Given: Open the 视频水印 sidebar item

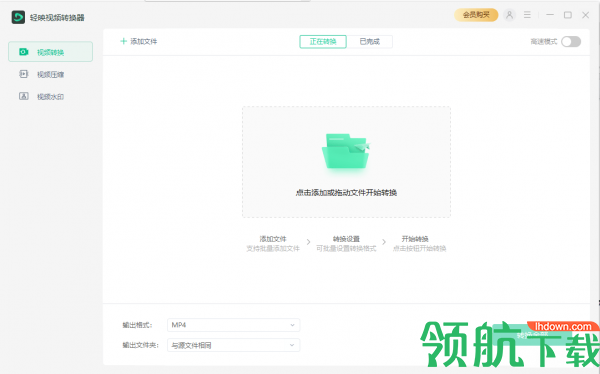Looking at the screenshot, I should 51,96.
